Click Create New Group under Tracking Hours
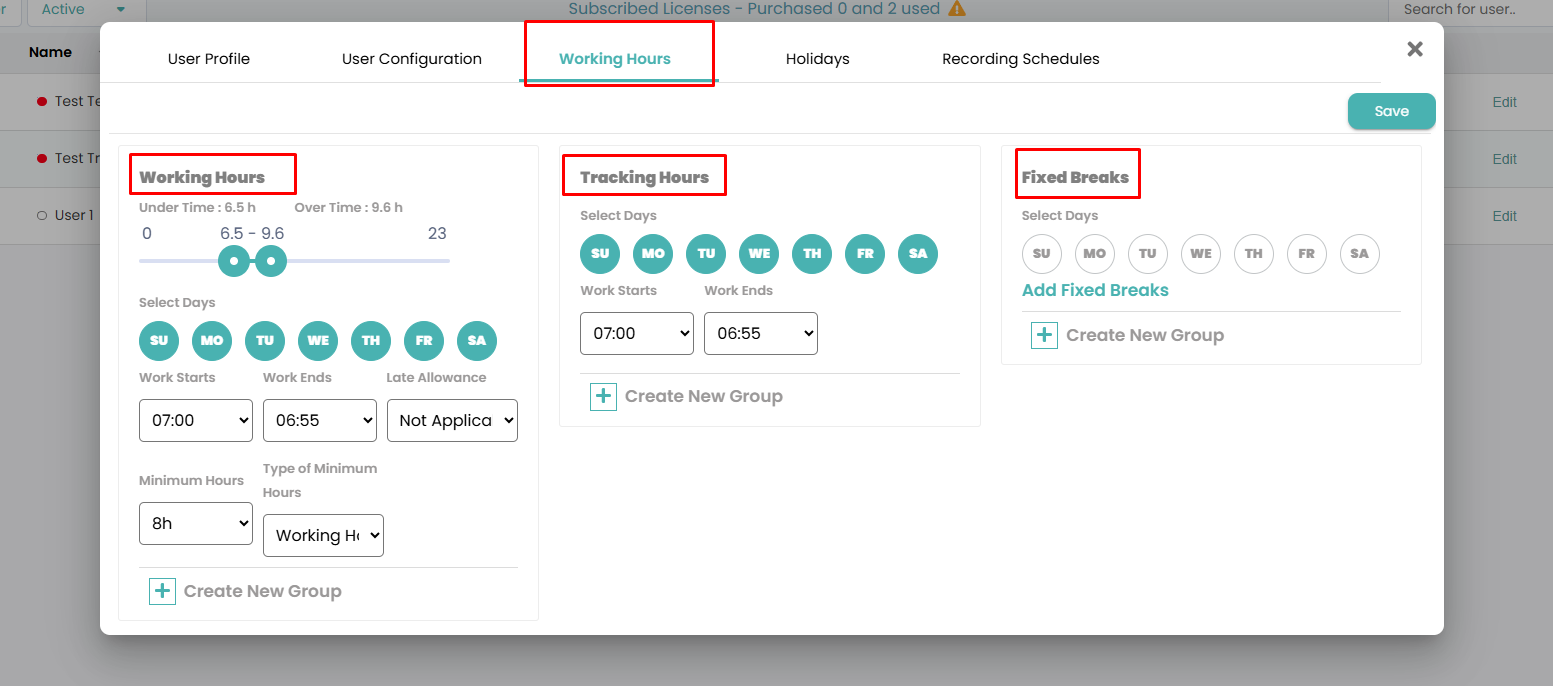 tap(704, 397)
